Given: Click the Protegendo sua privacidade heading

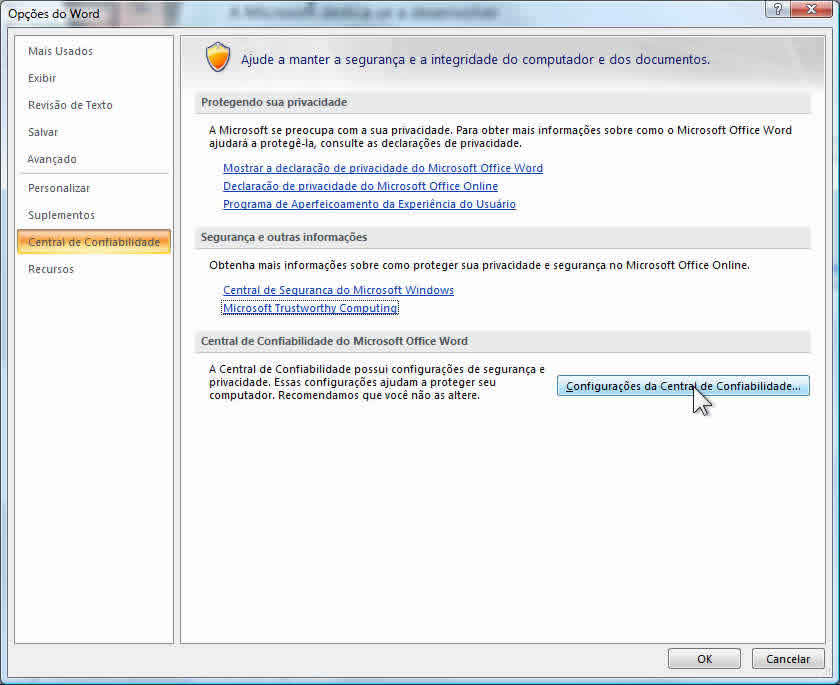Looking at the screenshot, I should 274,102.
